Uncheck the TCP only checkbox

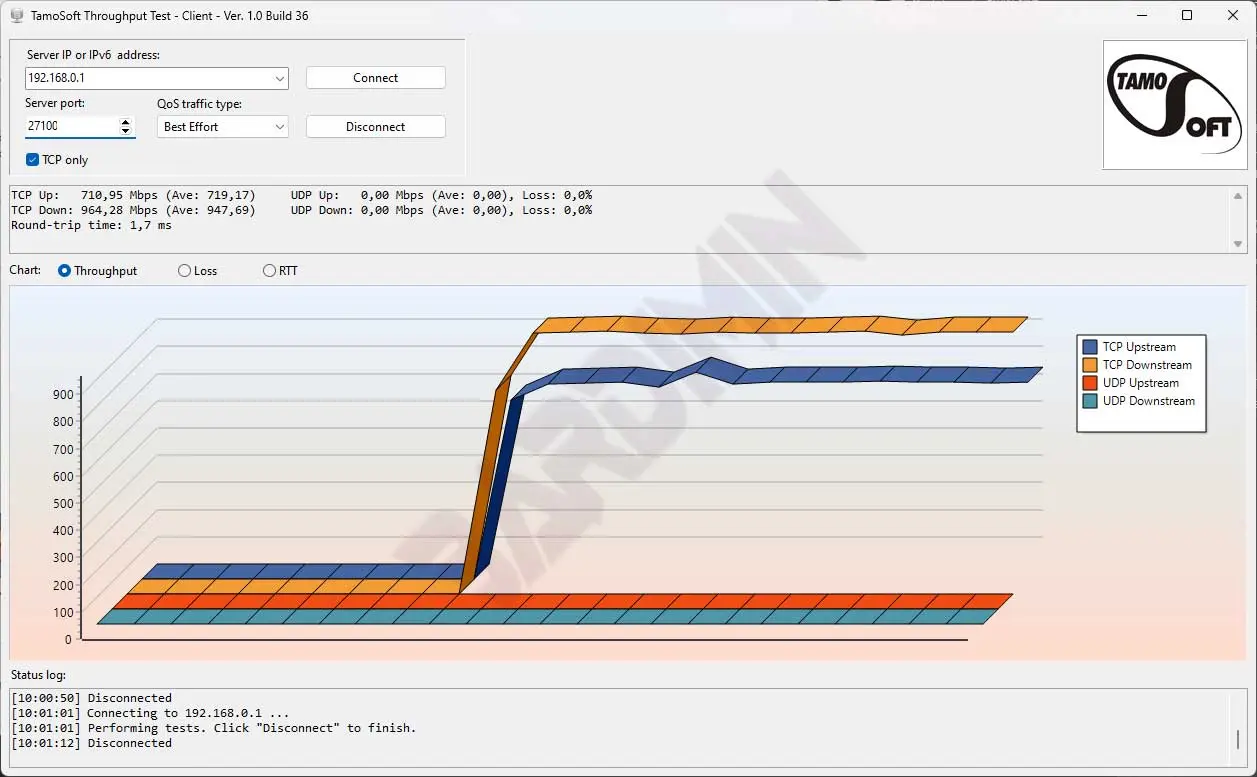click(33, 160)
